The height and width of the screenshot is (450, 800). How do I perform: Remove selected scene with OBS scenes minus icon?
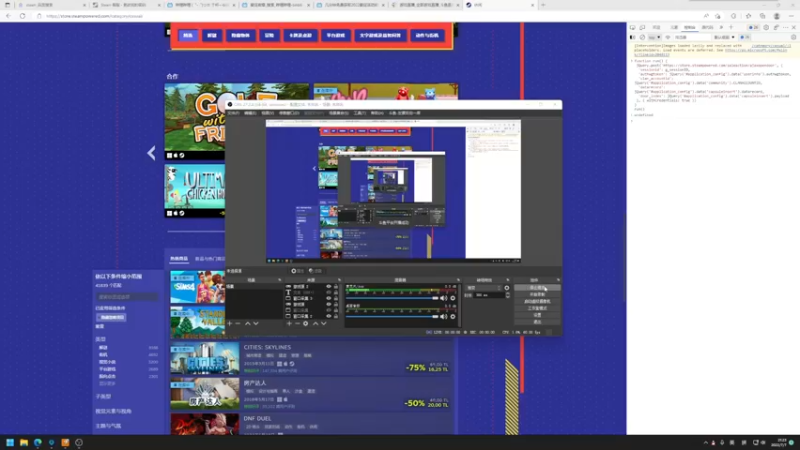(238, 323)
